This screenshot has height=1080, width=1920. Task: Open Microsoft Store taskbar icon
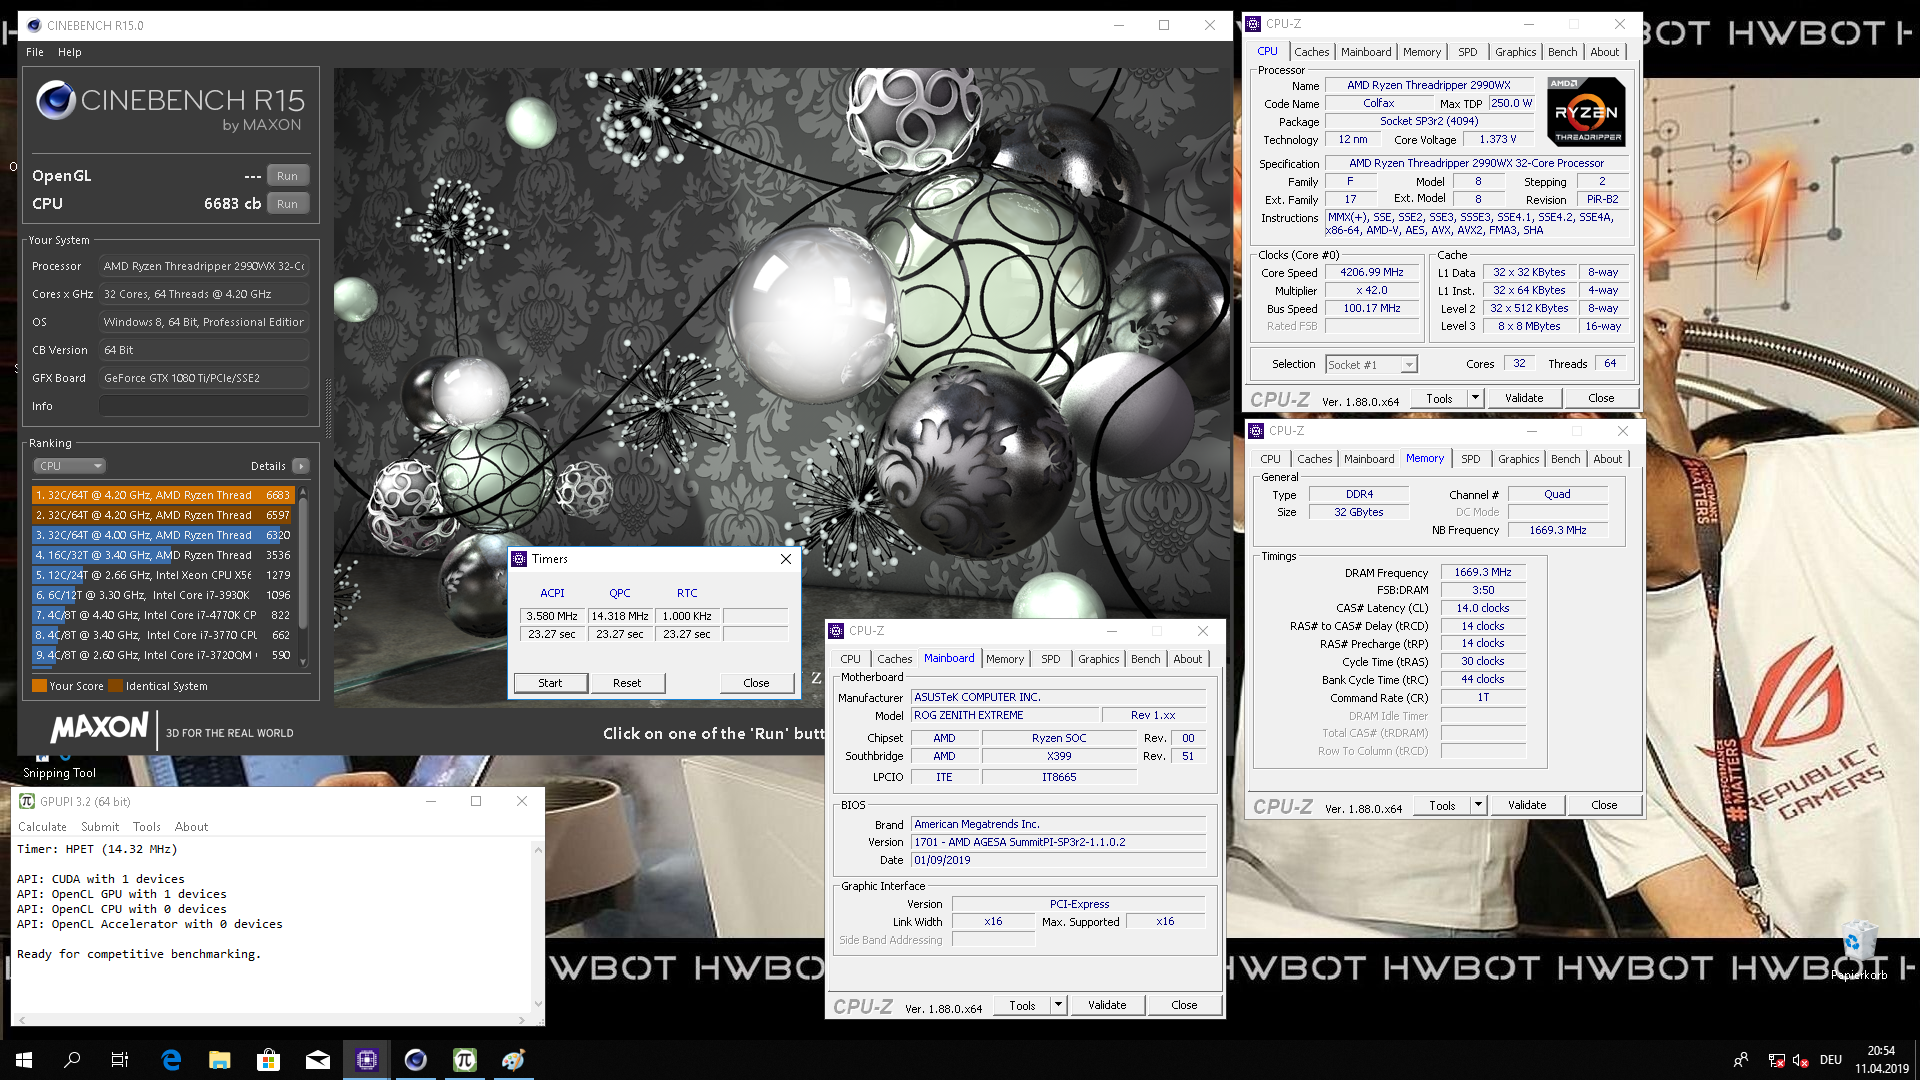tap(268, 1060)
